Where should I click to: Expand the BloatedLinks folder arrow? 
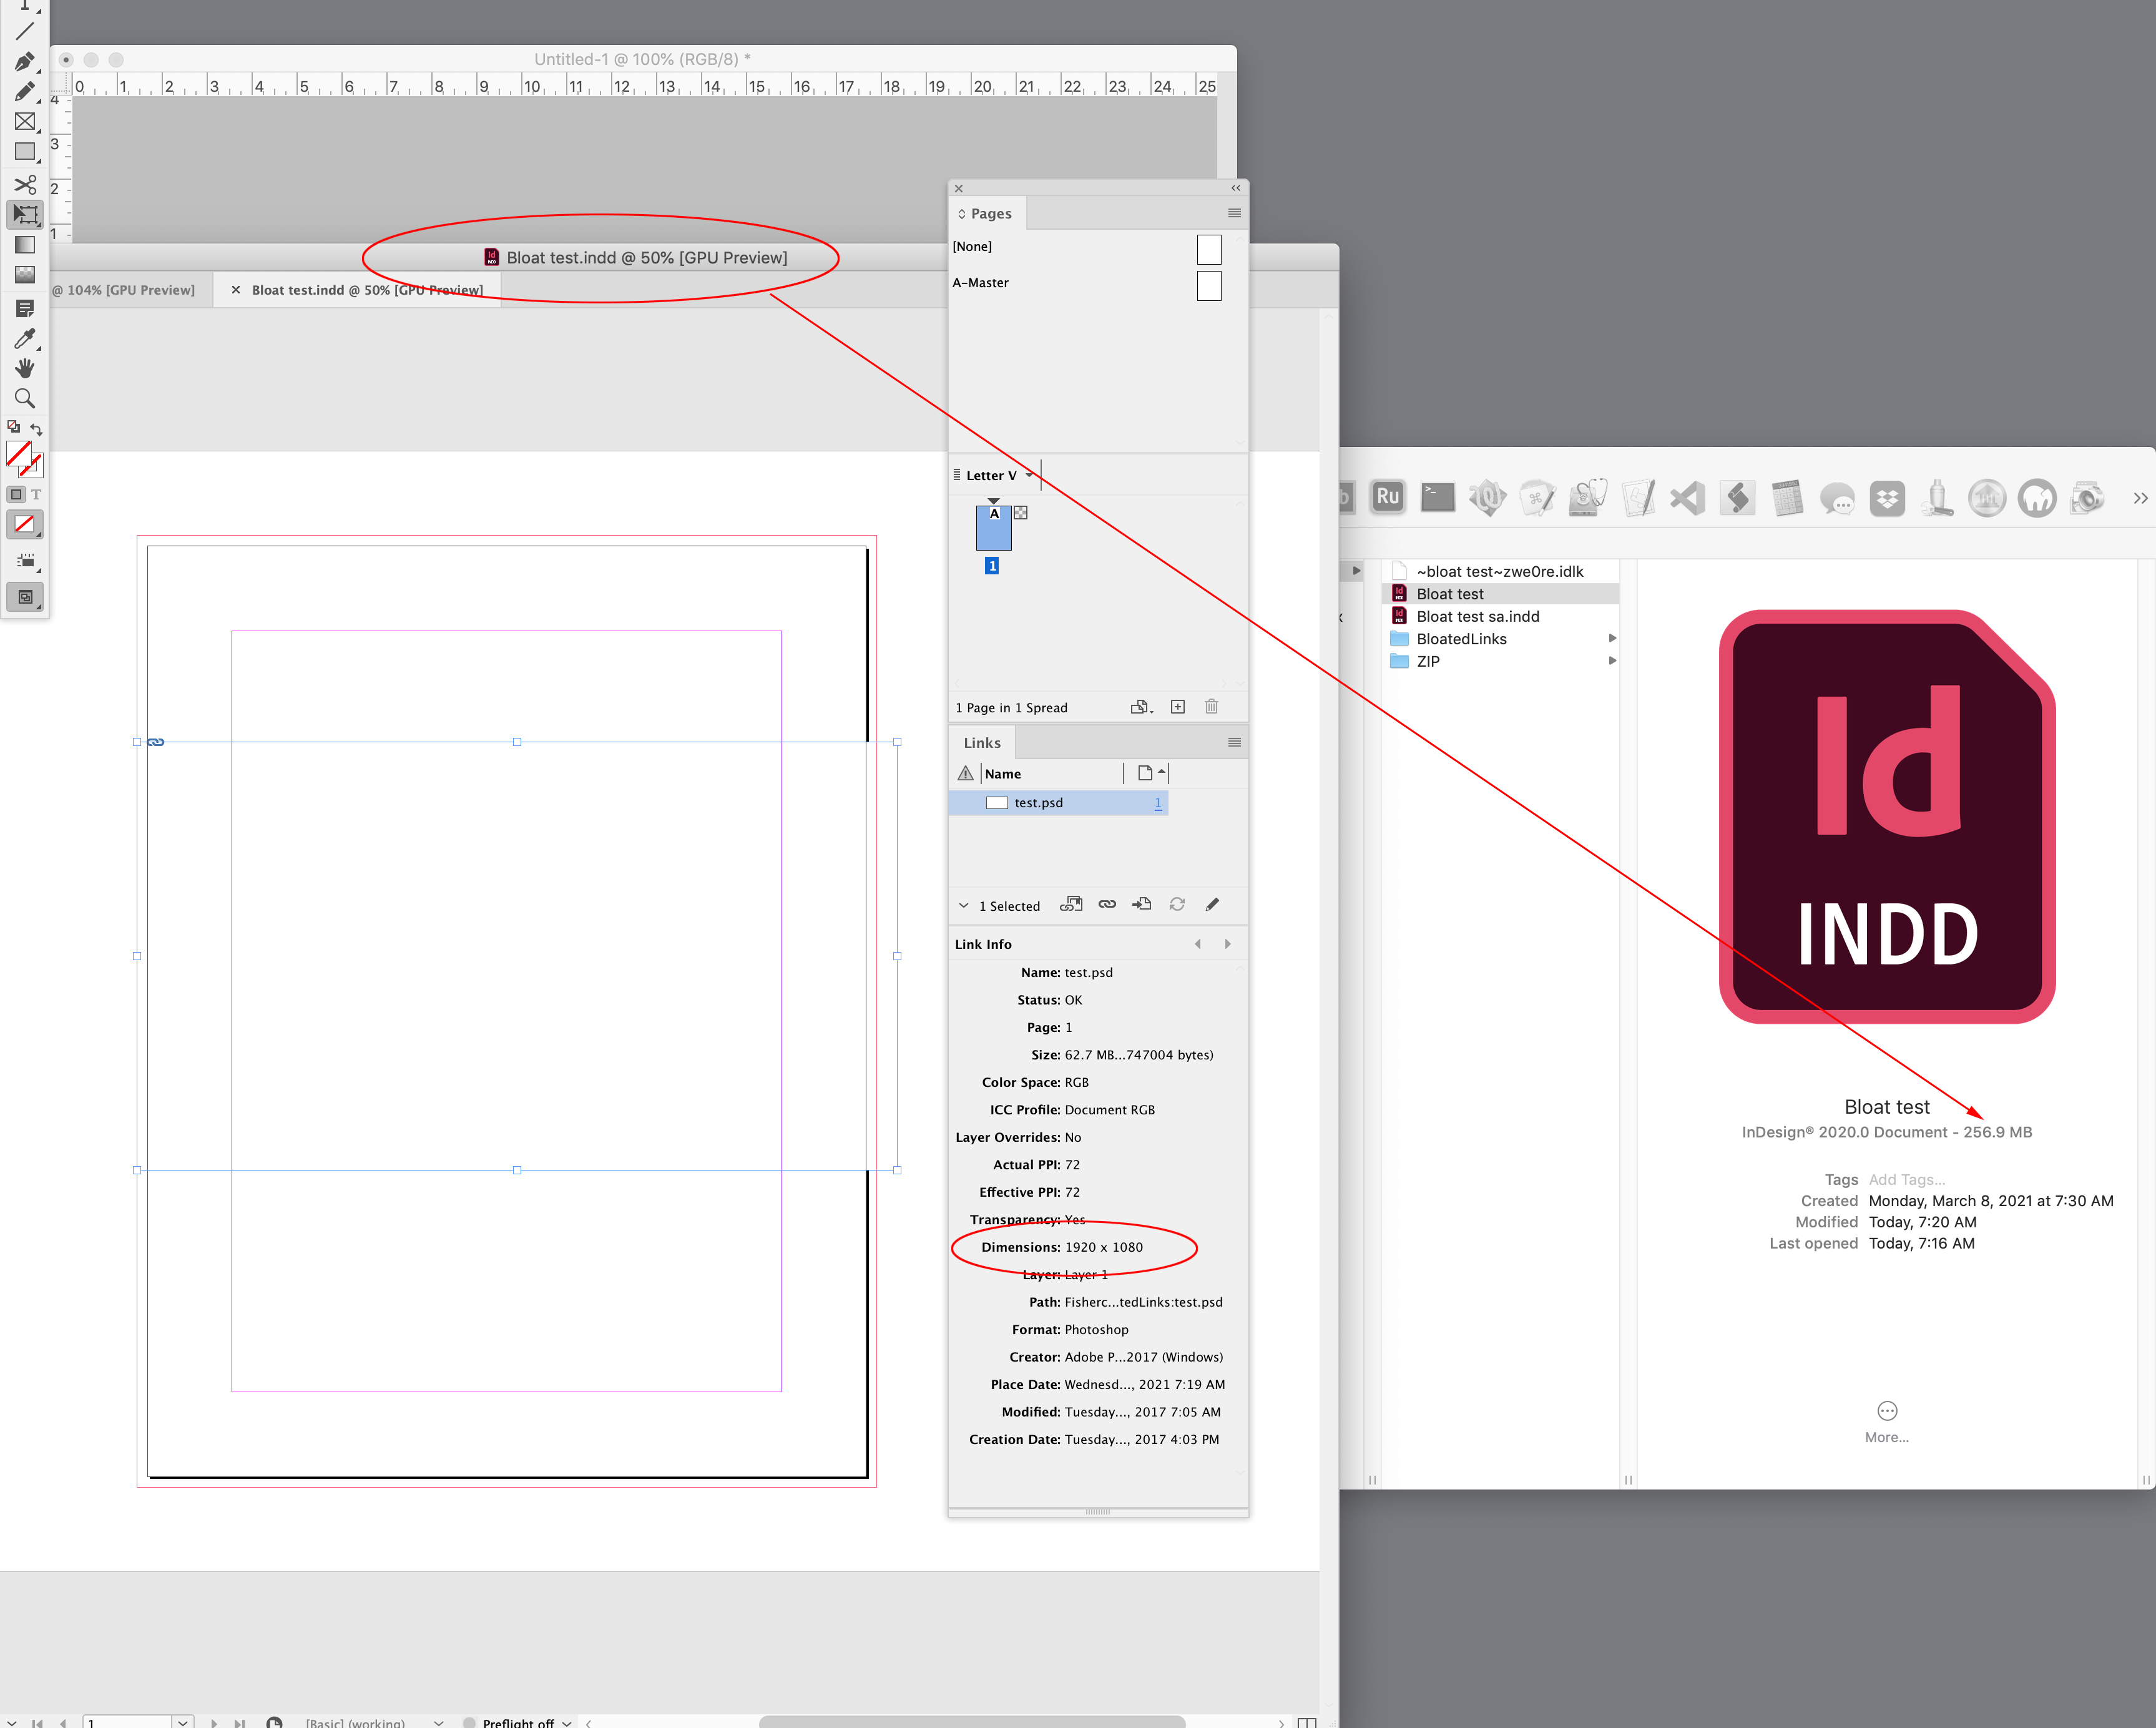pos(1612,638)
